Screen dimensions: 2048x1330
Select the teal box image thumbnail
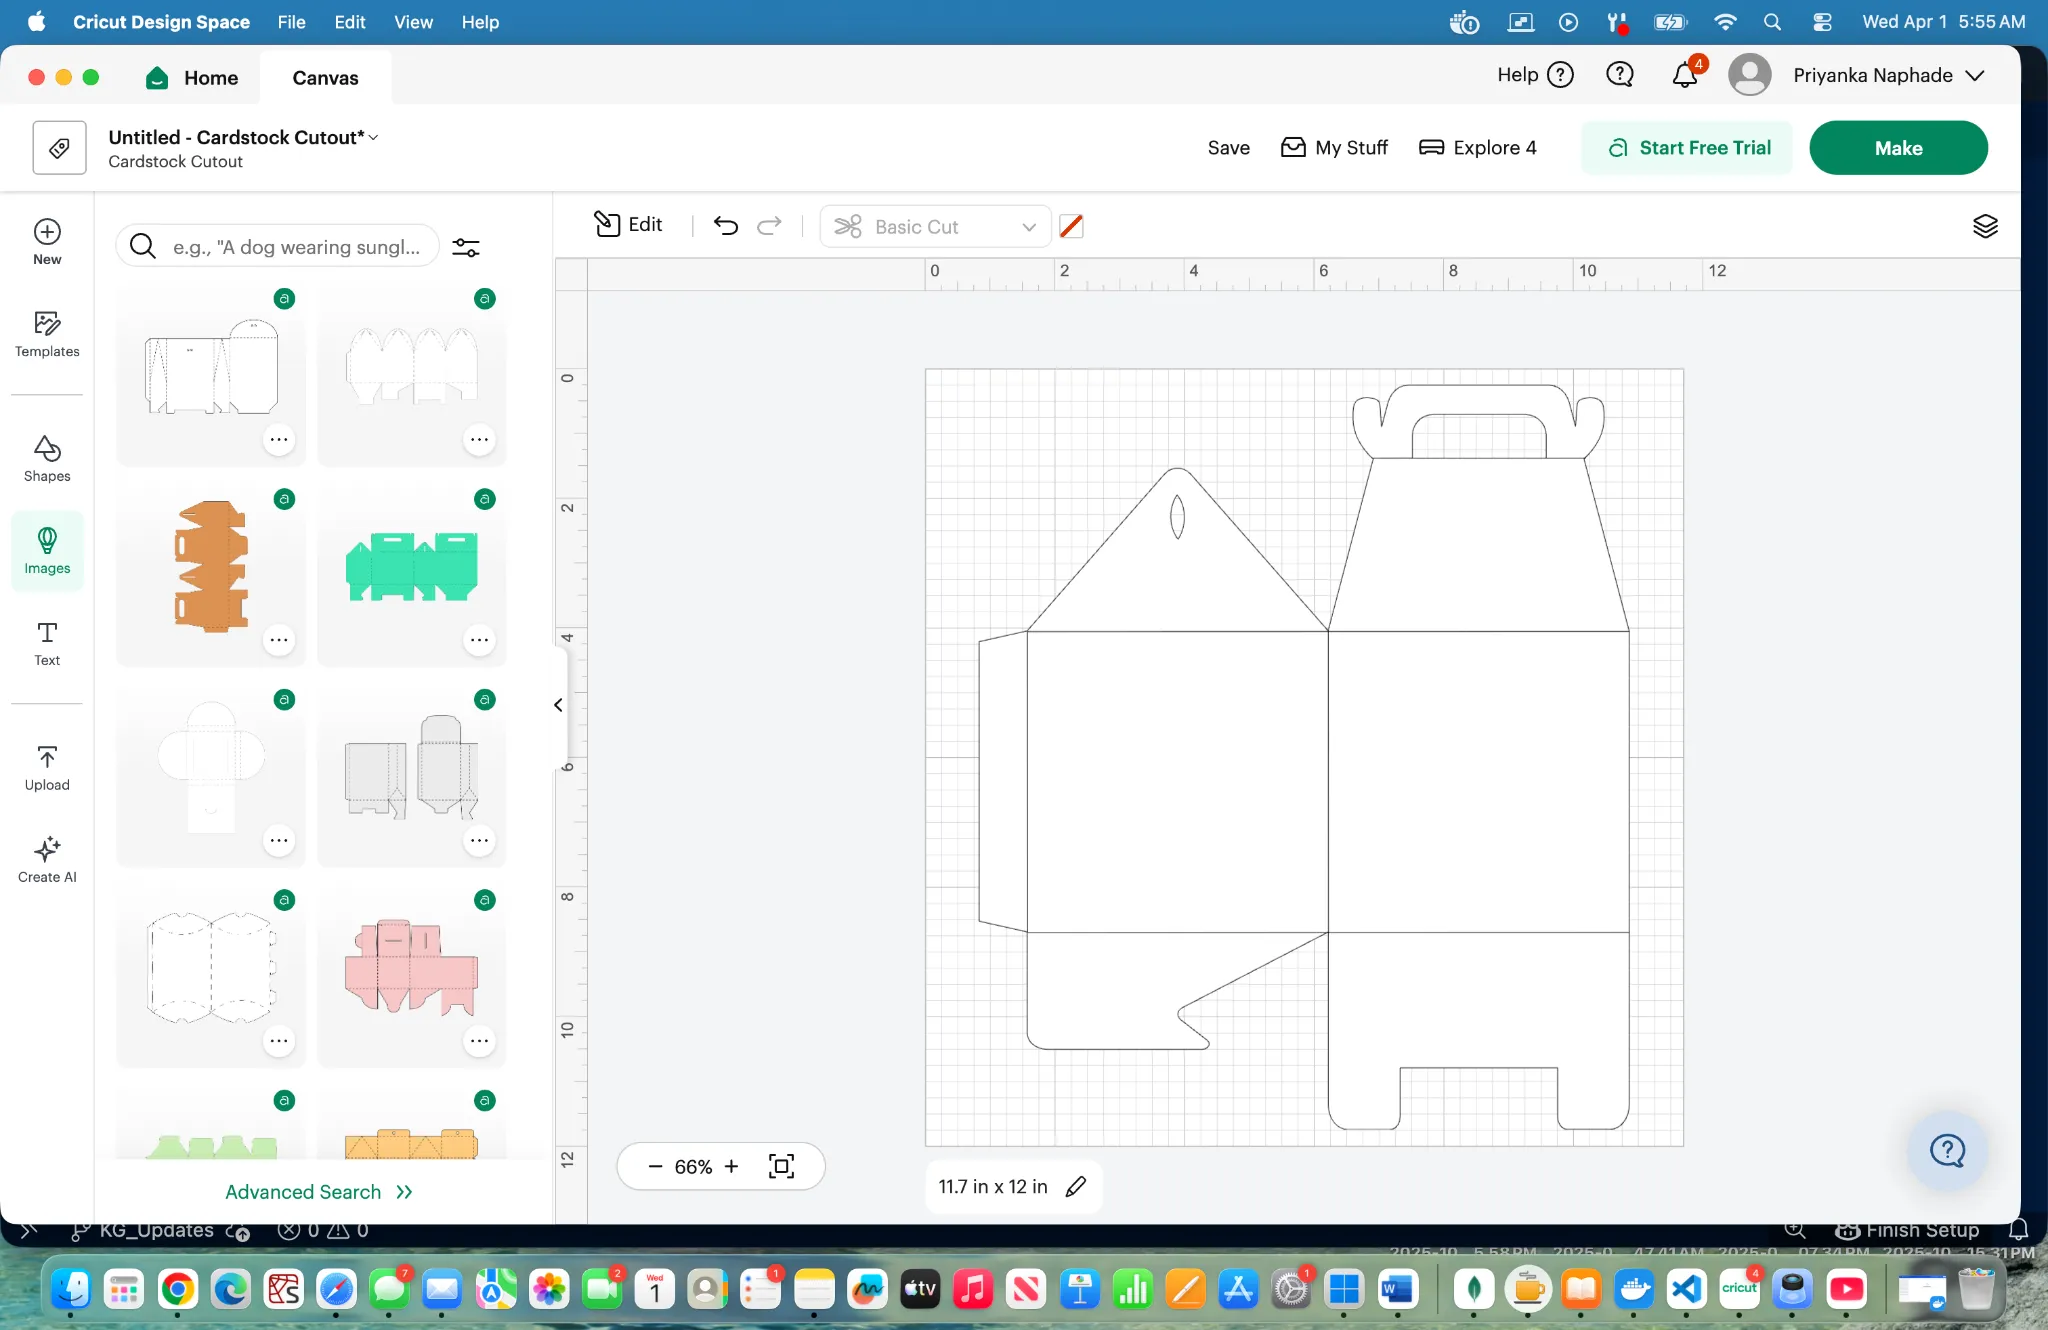[412, 566]
